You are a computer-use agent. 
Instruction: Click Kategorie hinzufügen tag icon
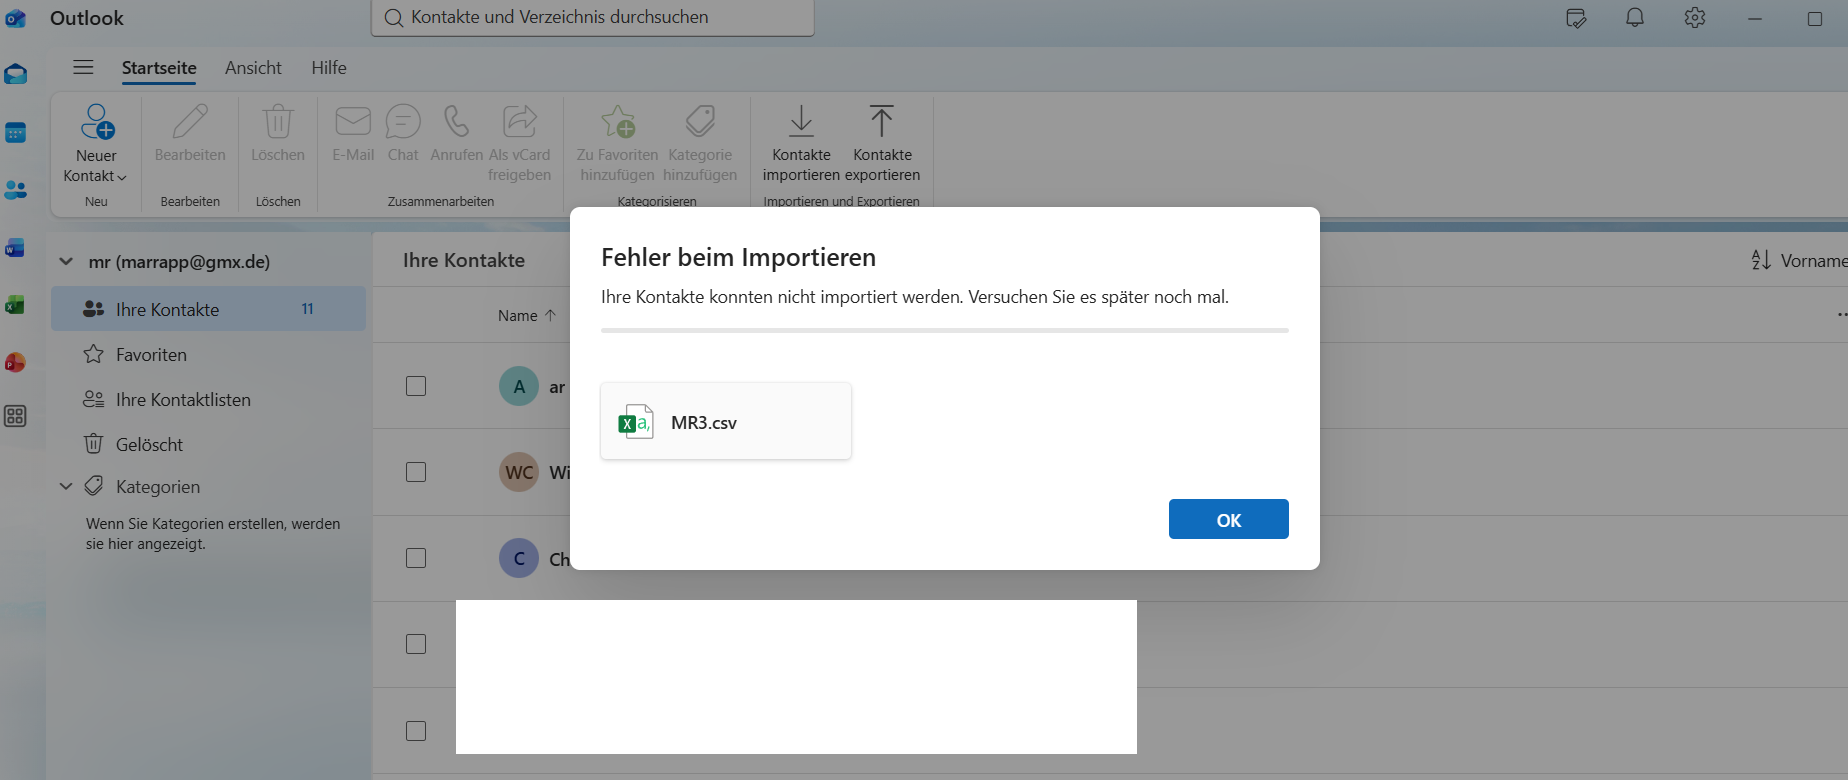(700, 121)
